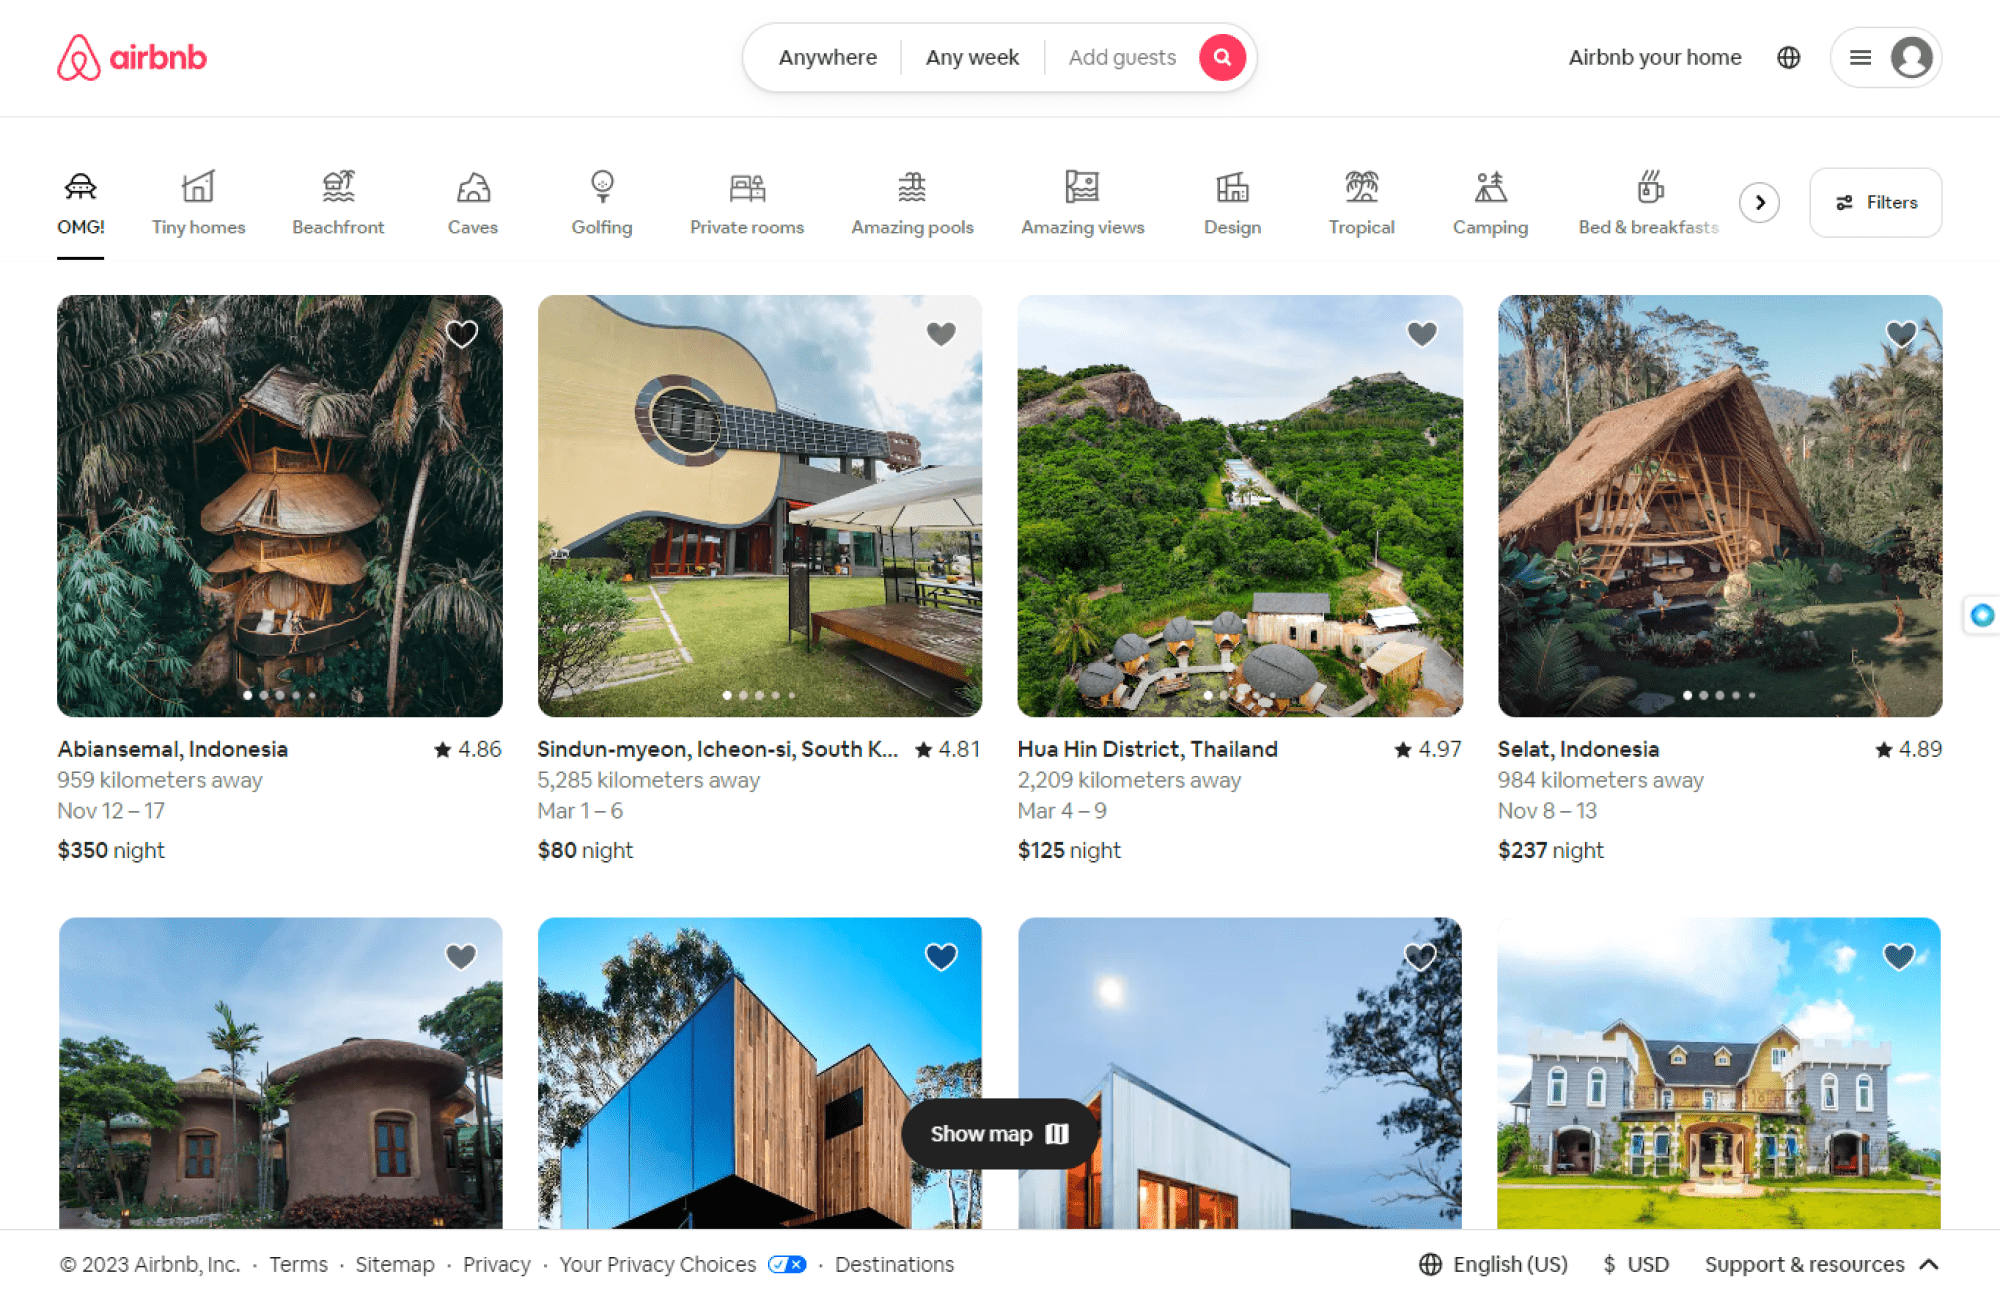
Task: Click the Show map button
Action: click(x=999, y=1132)
